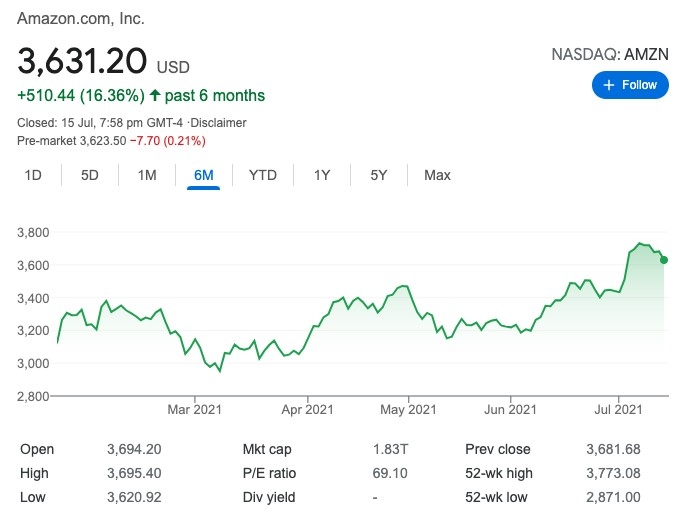Click the NASDAQ: AMZN ticker label
This screenshot has height=523, width=688.
(610, 54)
